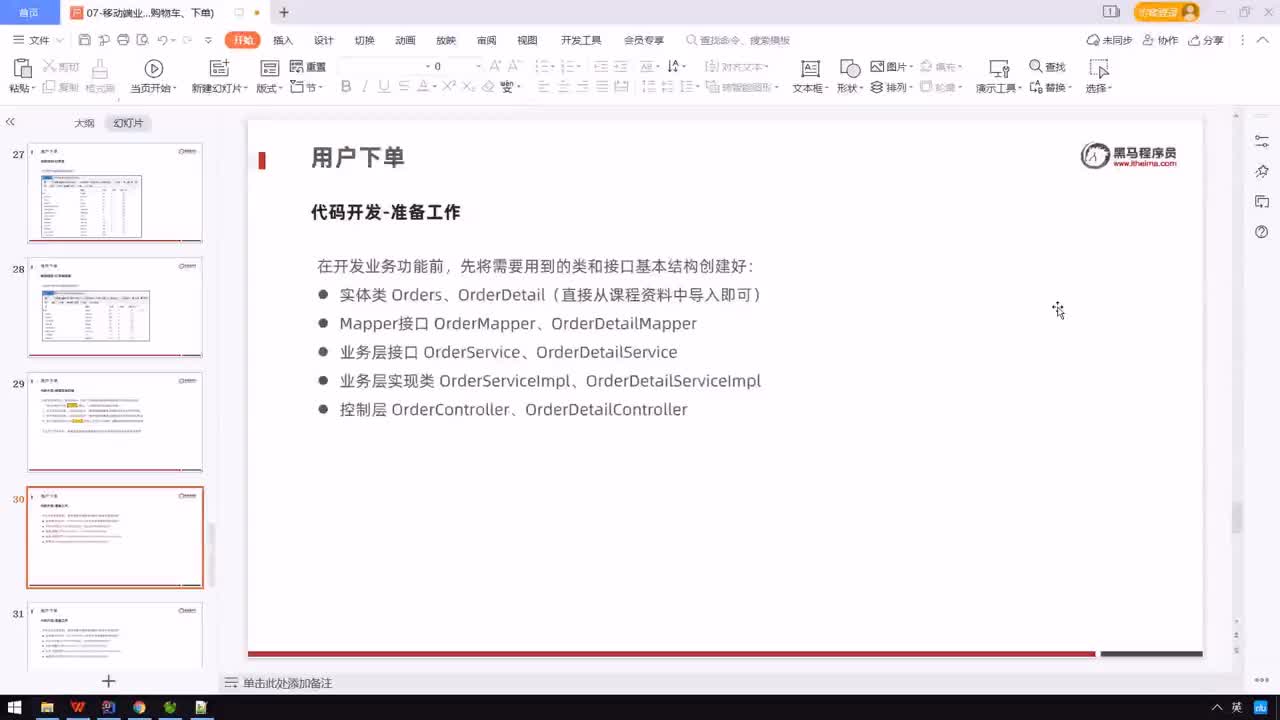
Task: Switch to the Insert (插入) ribbon tab
Action: click(283, 40)
